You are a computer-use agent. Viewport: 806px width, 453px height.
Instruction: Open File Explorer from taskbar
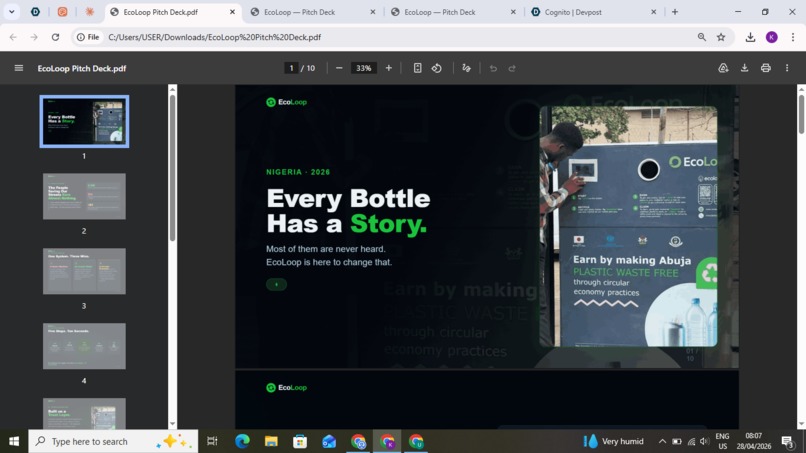pyautogui.click(x=271, y=441)
